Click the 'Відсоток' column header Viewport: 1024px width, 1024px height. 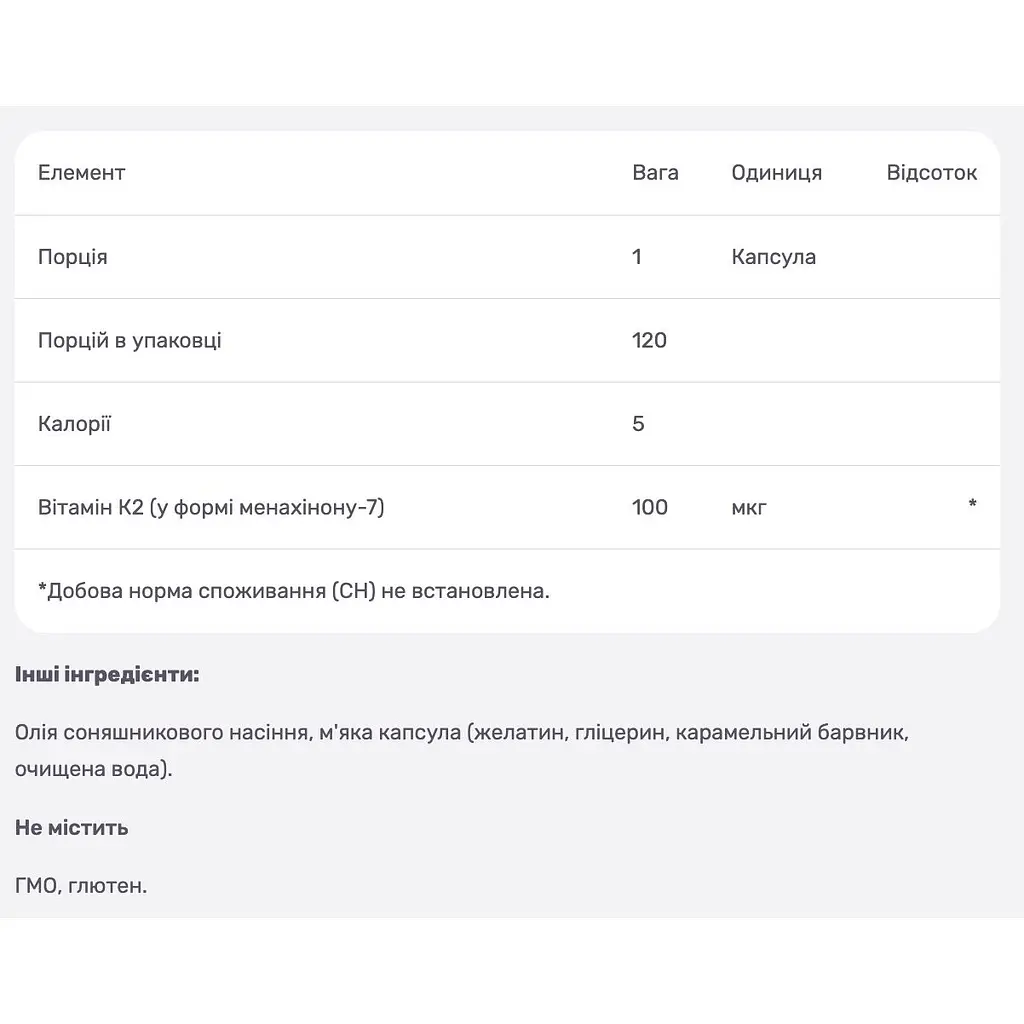click(931, 172)
